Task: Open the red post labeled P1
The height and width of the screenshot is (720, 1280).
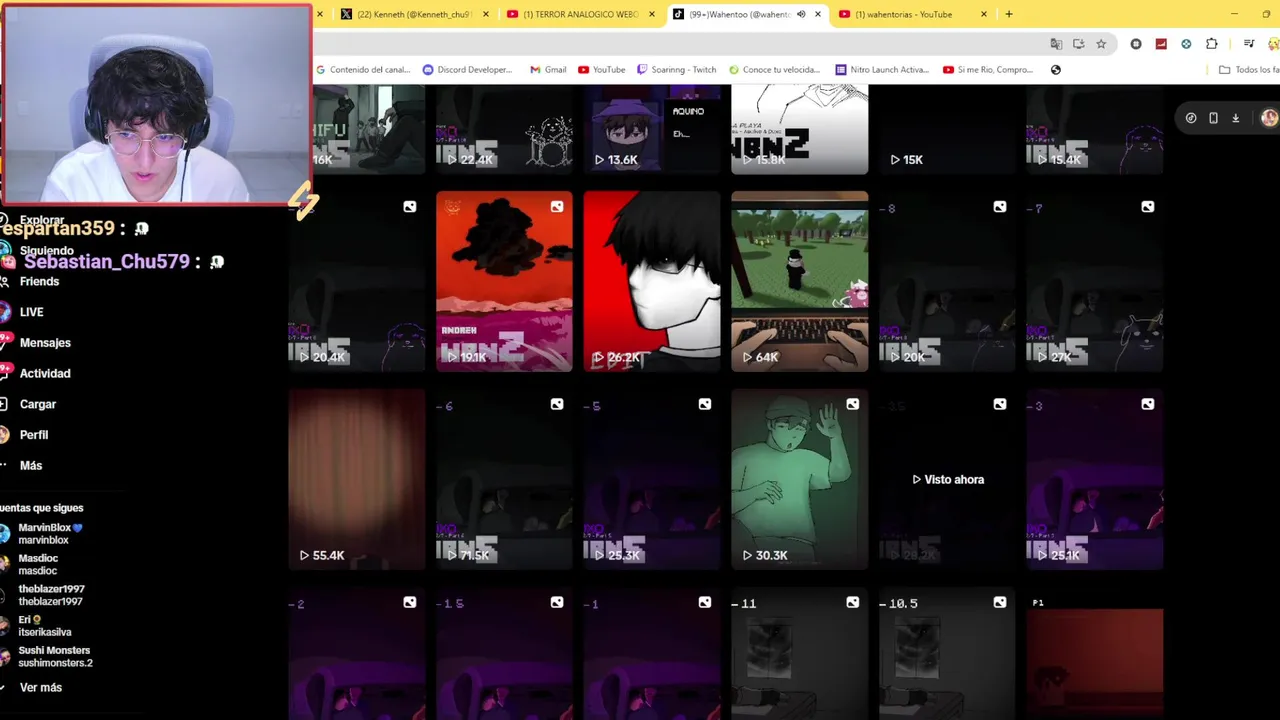Action: (x=1095, y=654)
